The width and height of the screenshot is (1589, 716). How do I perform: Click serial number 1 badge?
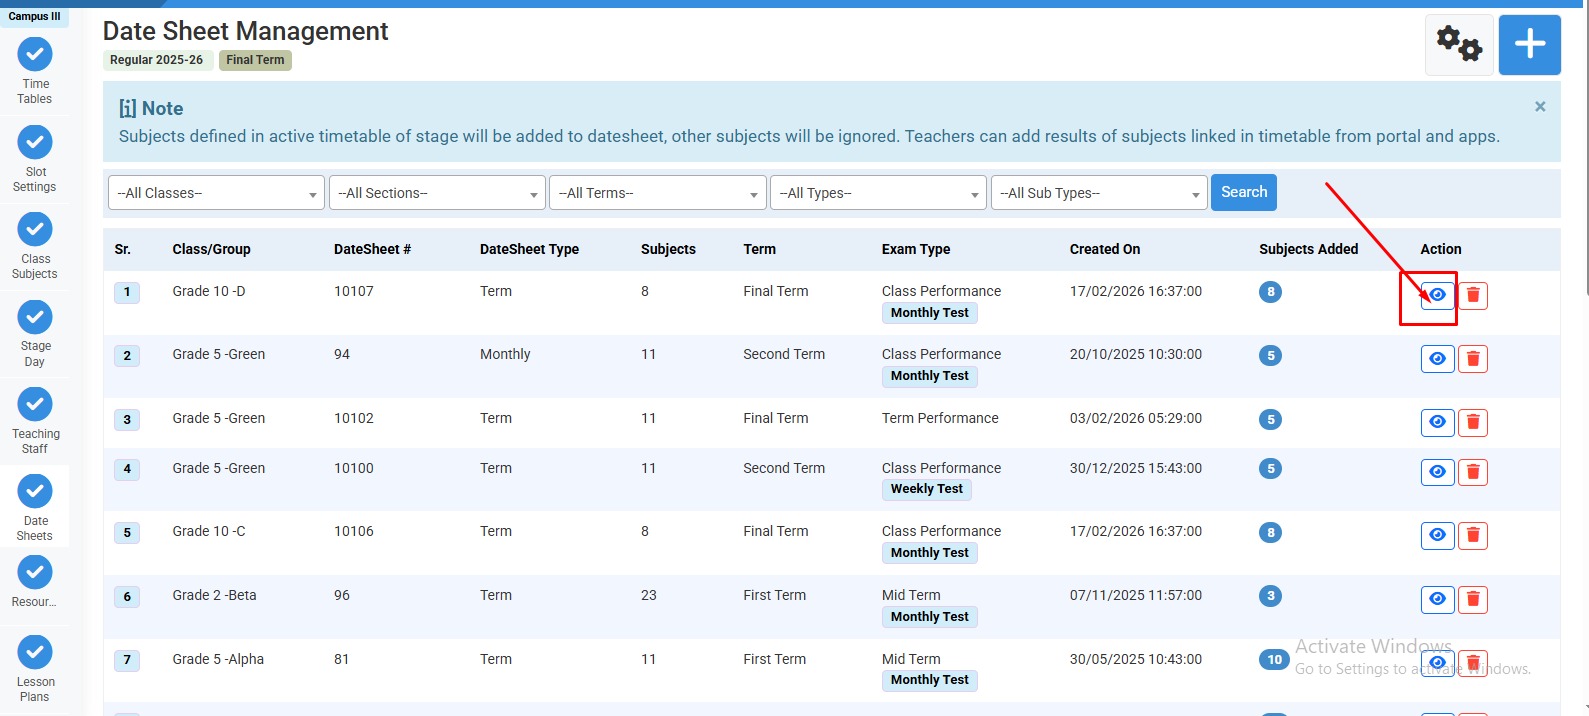tap(127, 292)
